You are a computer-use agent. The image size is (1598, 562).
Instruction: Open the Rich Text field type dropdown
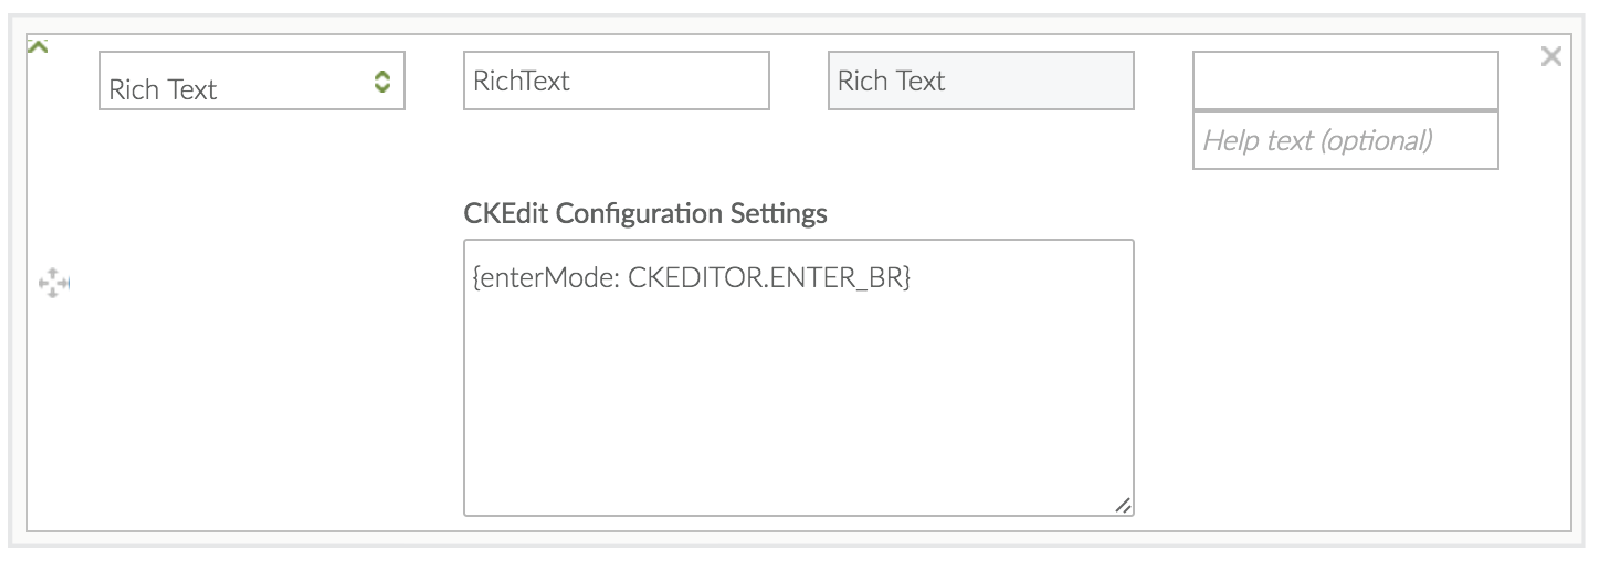pyautogui.click(x=252, y=81)
